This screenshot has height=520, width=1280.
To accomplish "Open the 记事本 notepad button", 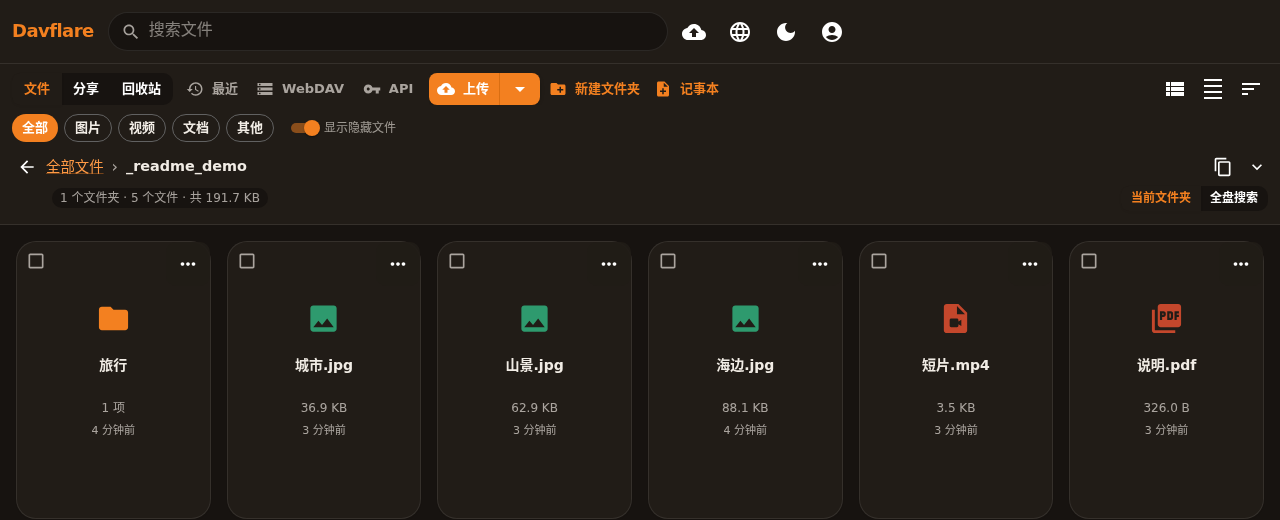I will pos(687,89).
